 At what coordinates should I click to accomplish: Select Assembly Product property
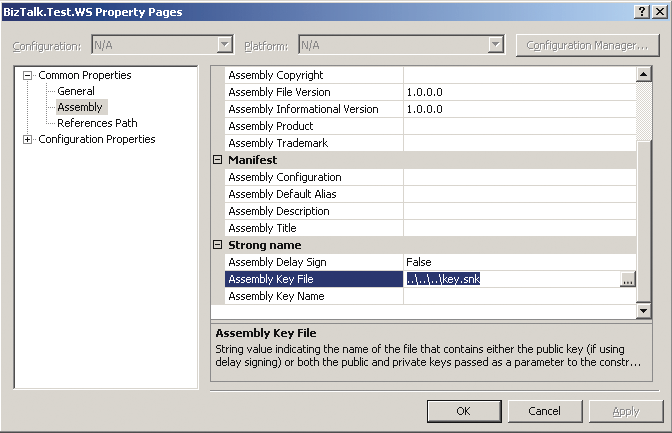(x=314, y=126)
